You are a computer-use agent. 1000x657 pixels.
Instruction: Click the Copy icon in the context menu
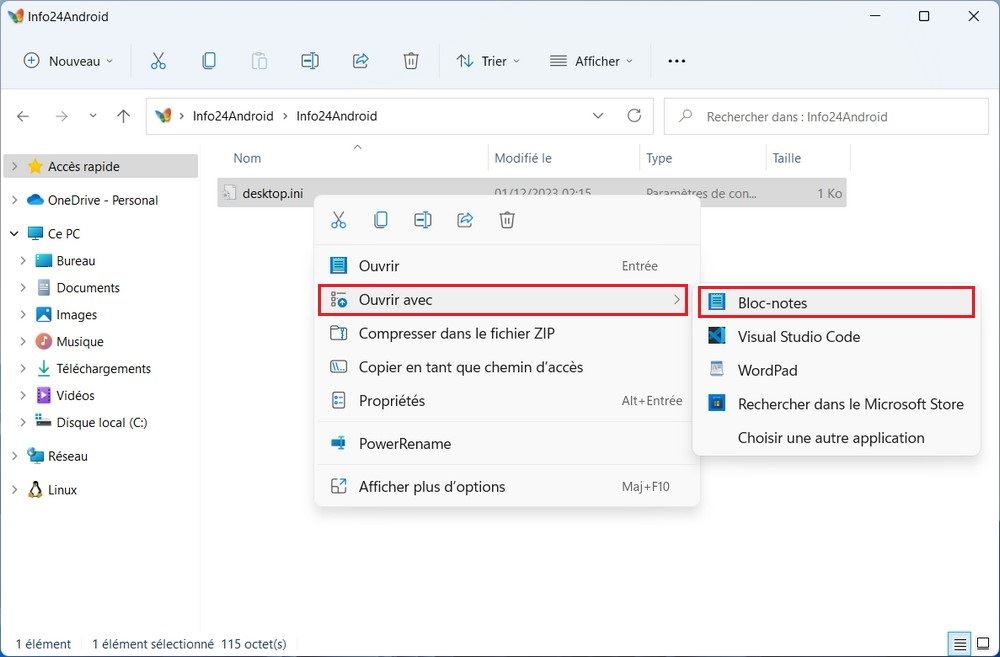(381, 220)
